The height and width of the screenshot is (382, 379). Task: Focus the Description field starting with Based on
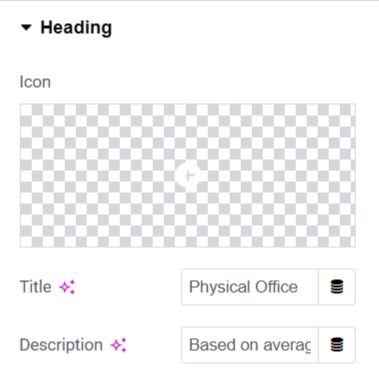[250, 345]
